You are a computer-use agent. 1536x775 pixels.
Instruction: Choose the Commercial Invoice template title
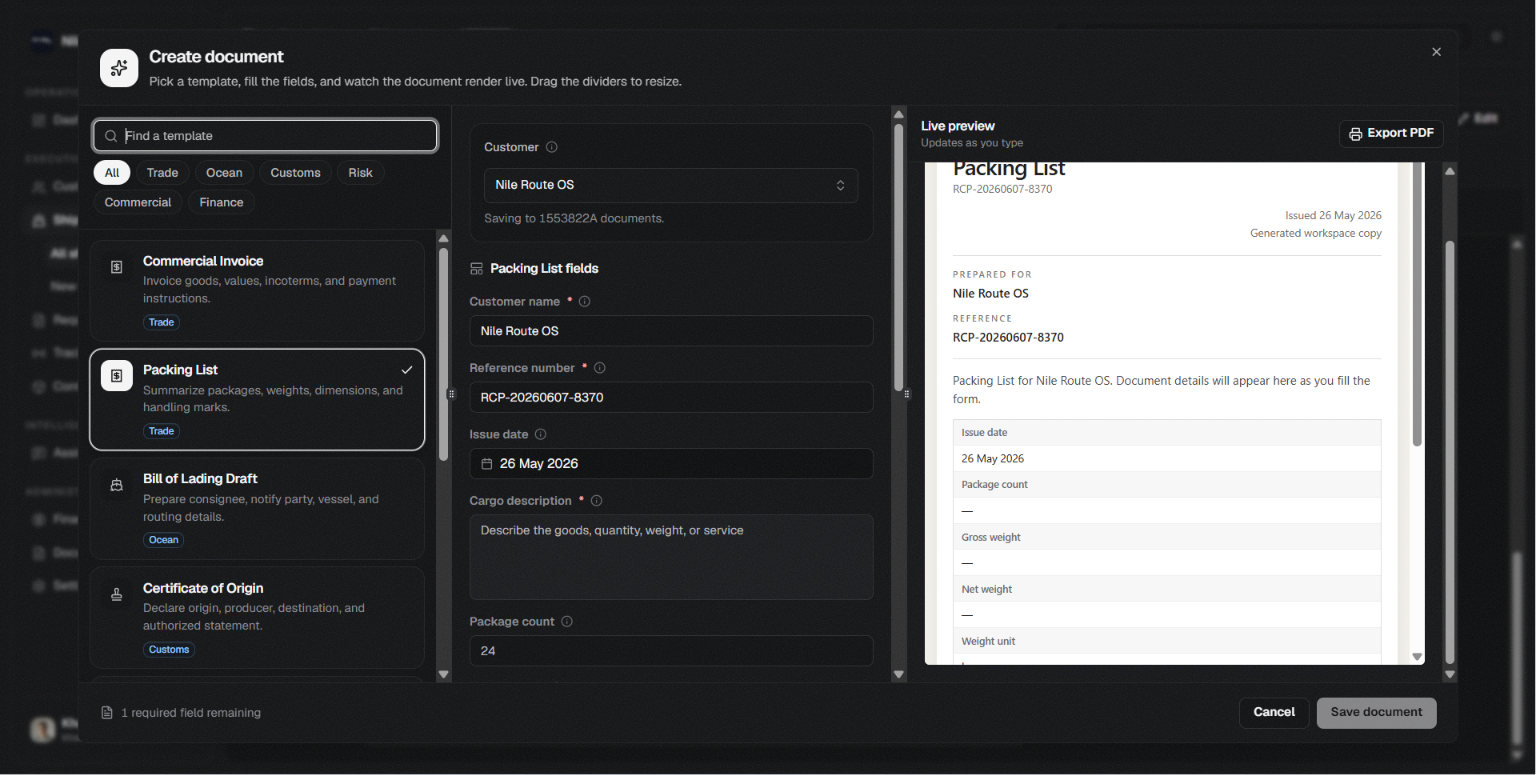click(203, 261)
